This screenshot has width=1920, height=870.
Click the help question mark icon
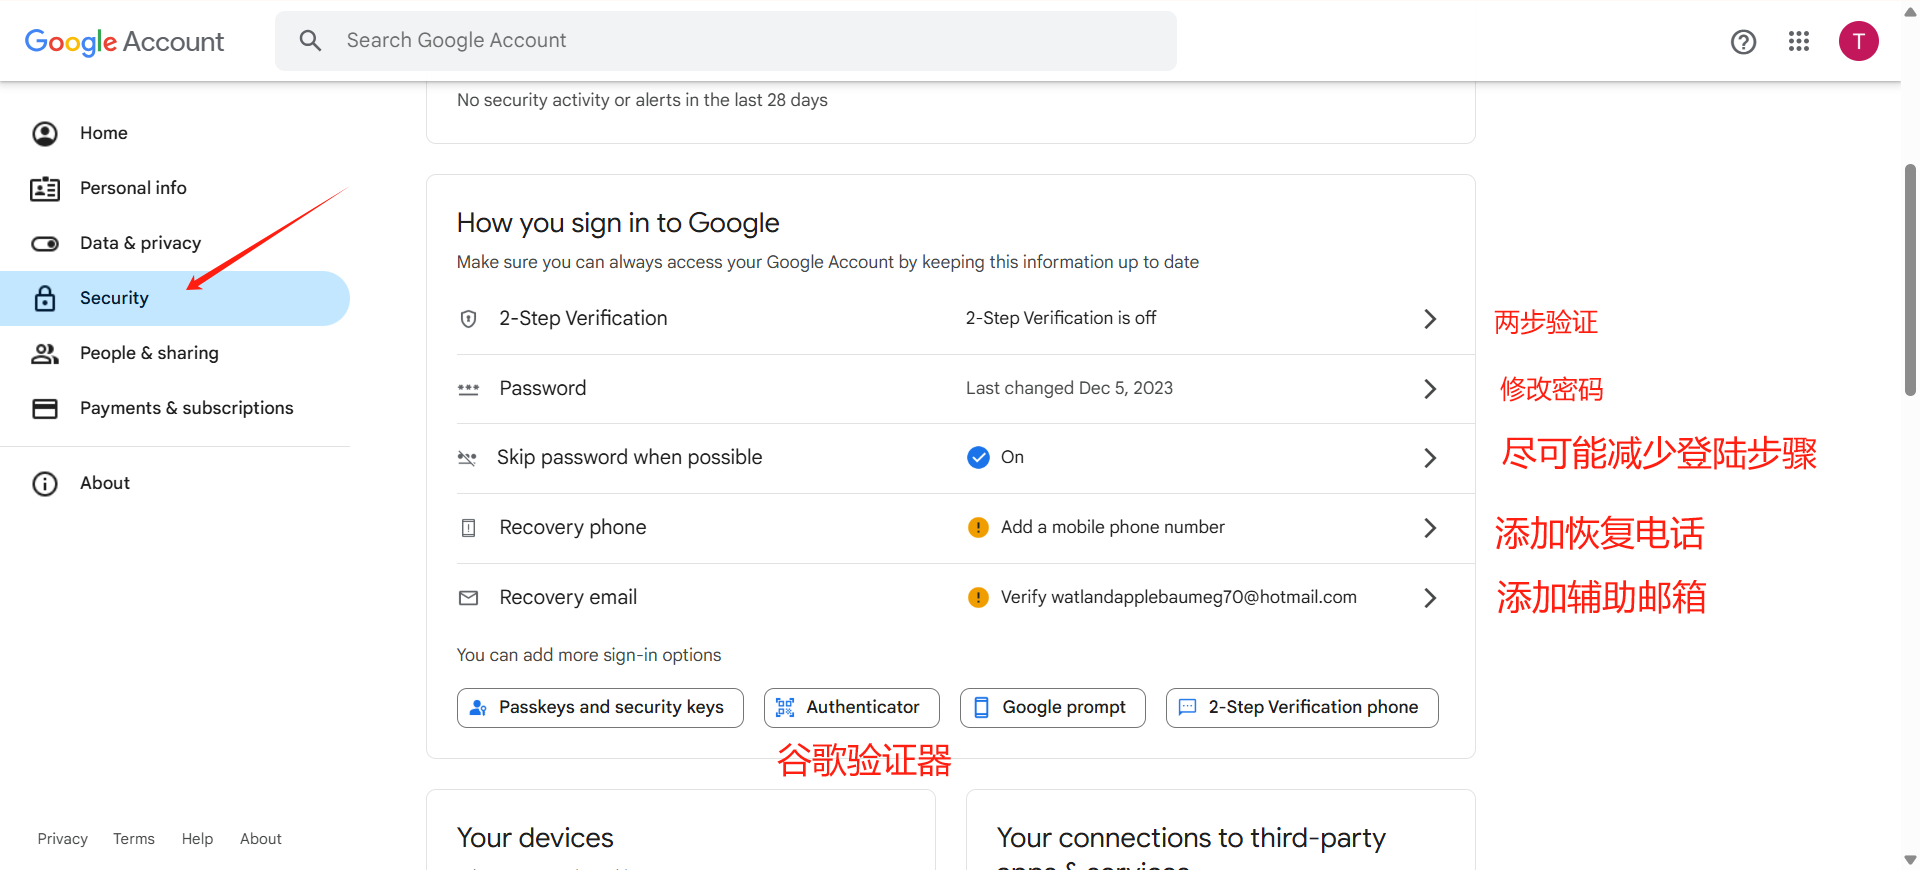point(1743,42)
